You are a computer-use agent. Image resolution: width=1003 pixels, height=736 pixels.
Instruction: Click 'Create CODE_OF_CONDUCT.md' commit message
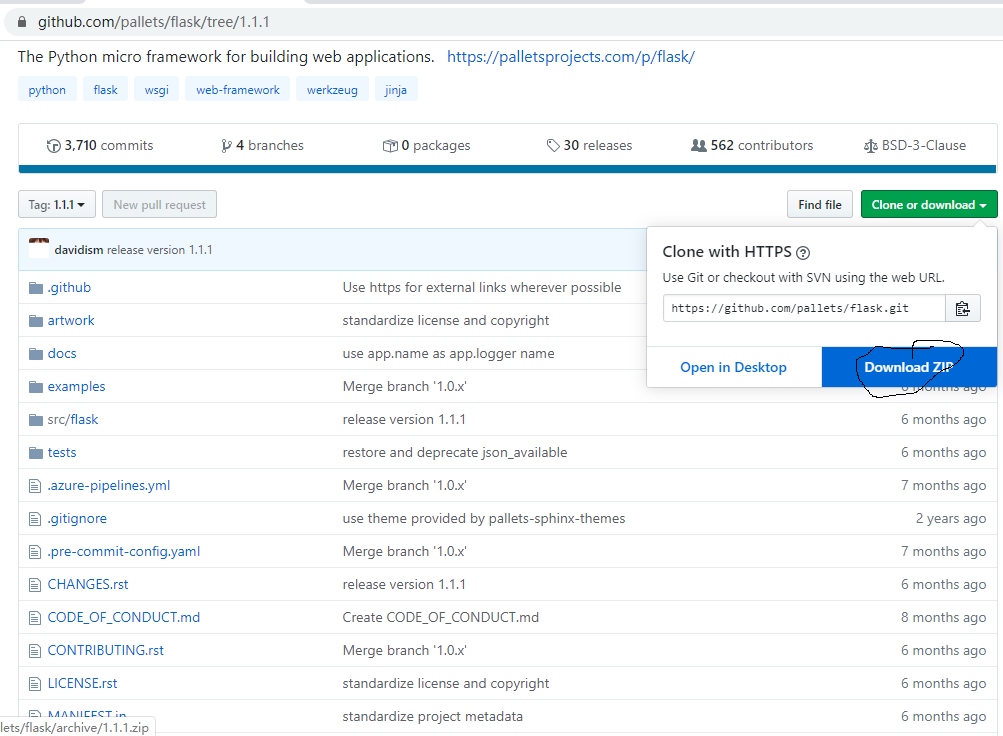(x=441, y=618)
